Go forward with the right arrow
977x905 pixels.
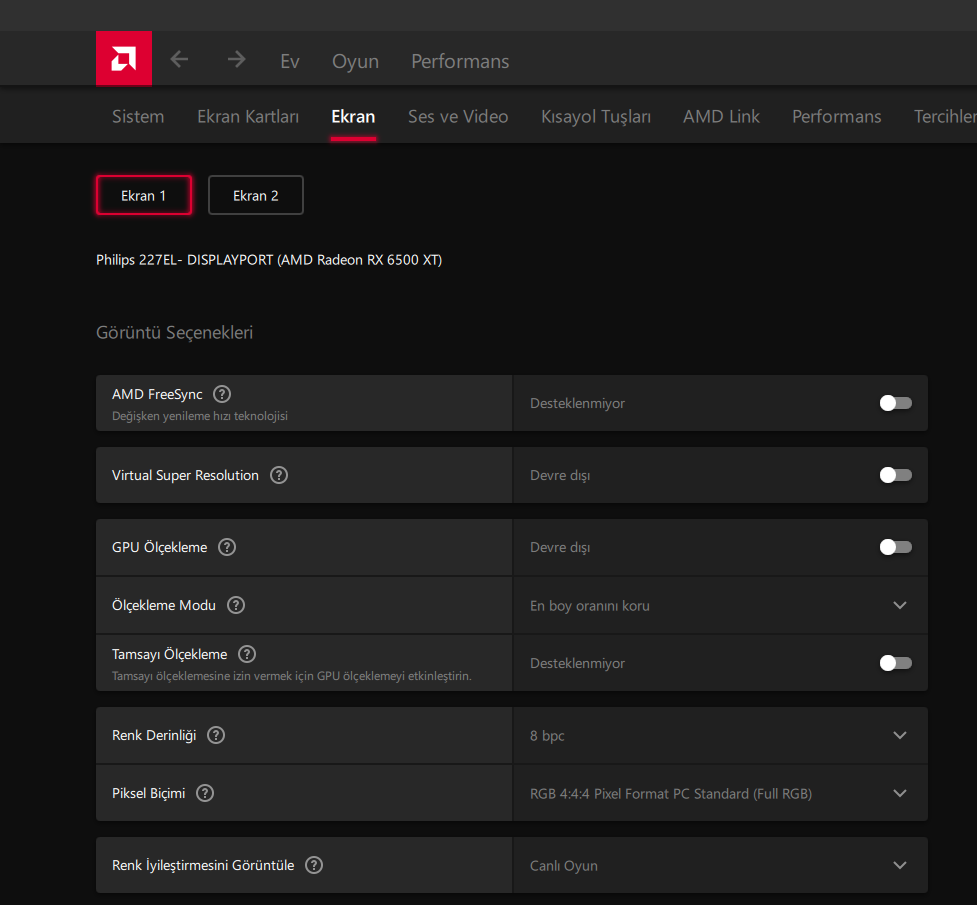236,60
